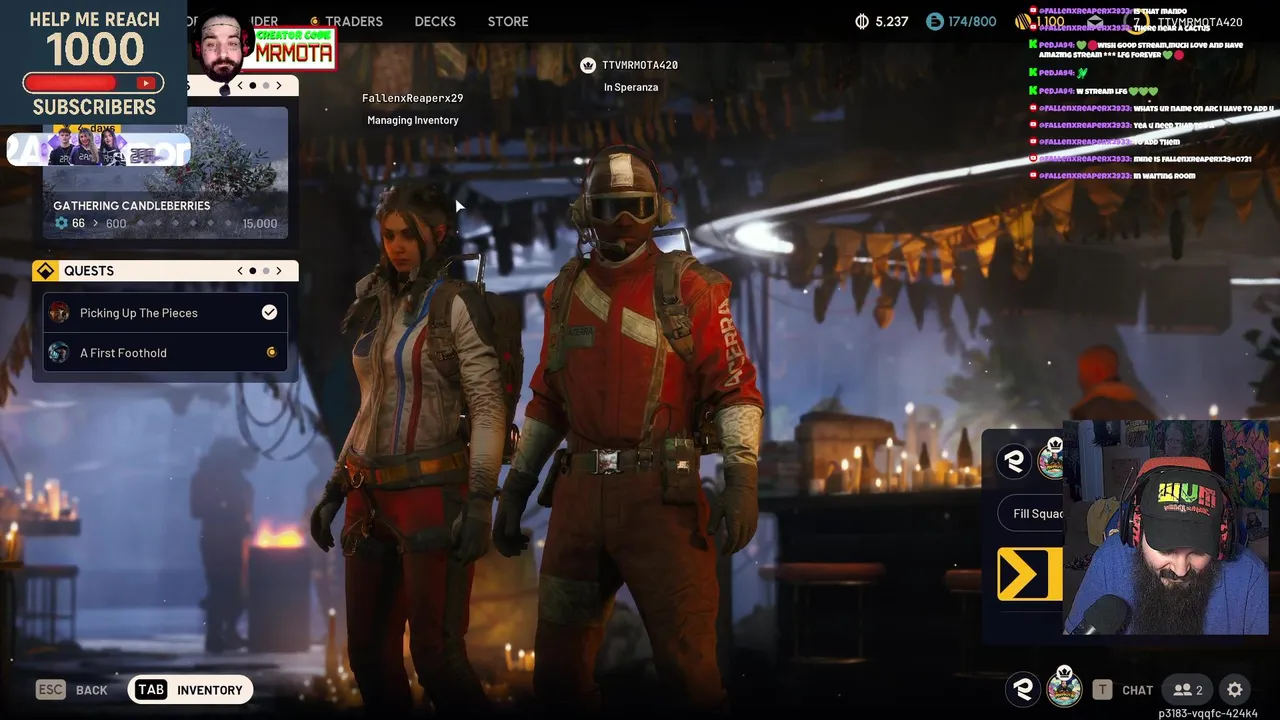Open the Store tab
The image size is (1280, 720).
(508, 21)
